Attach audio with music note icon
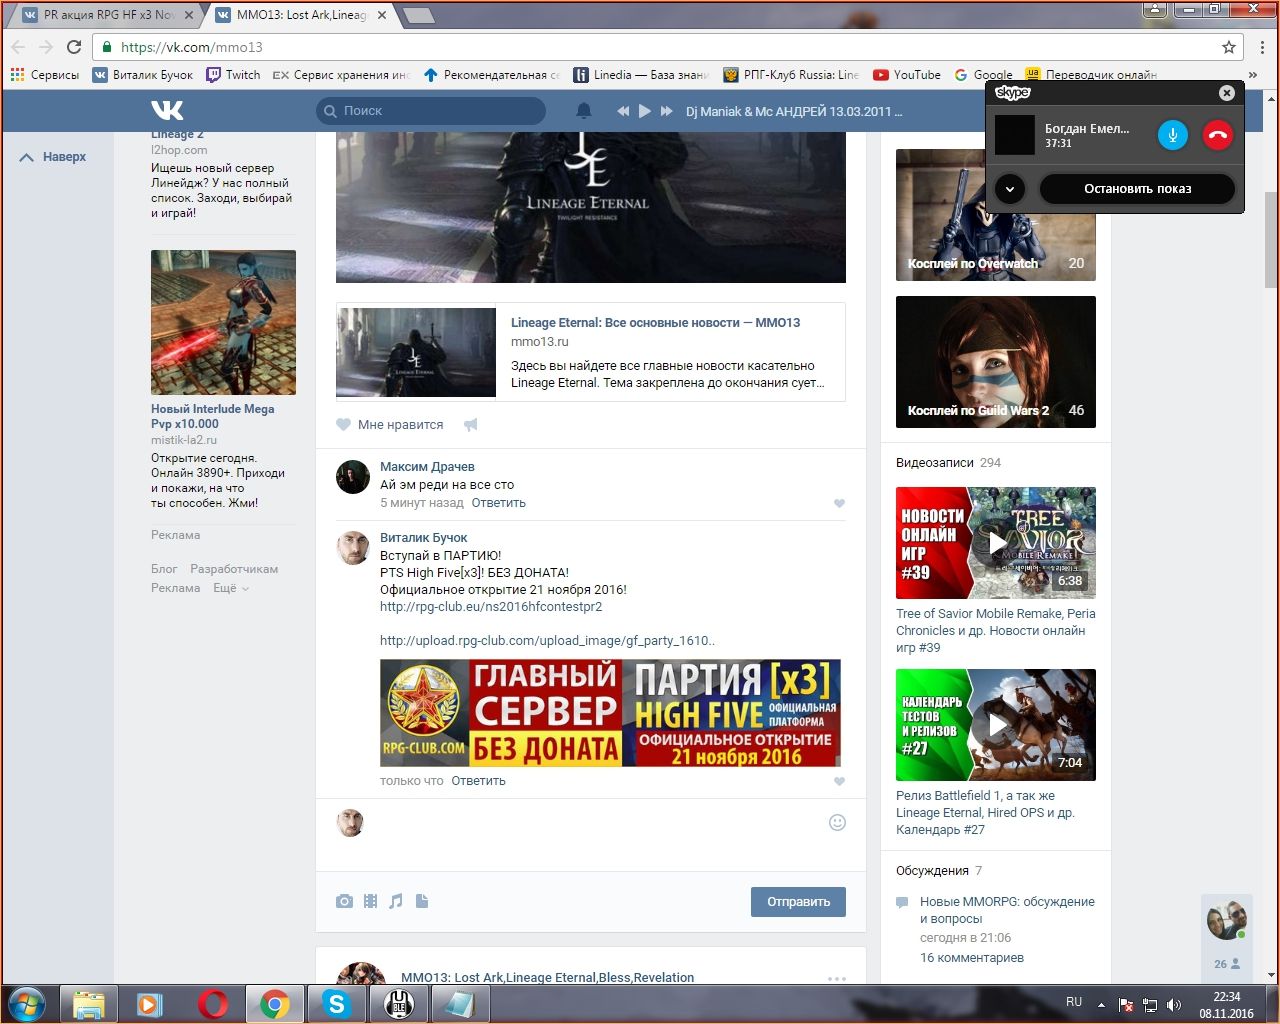Screen dimensions: 1280x1024 [x=396, y=901]
